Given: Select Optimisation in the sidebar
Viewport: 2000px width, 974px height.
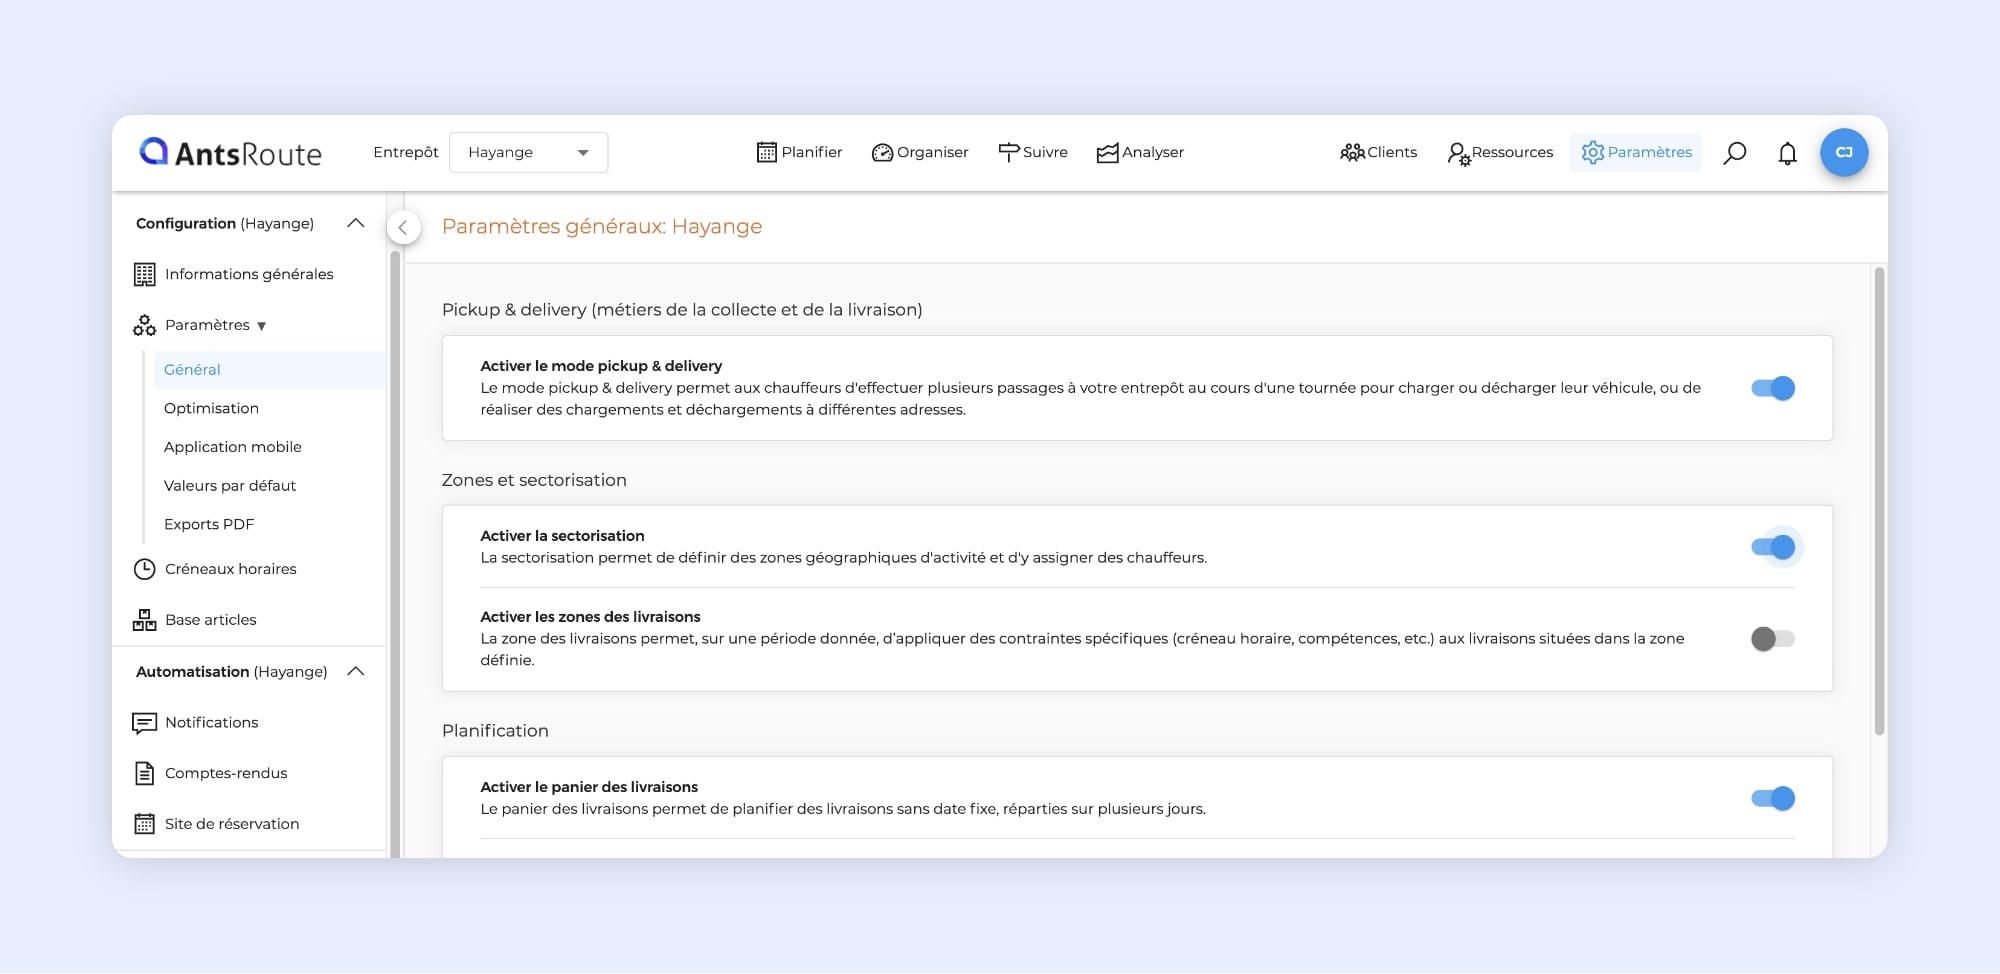Looking at the screenshot, I should 211,408.
